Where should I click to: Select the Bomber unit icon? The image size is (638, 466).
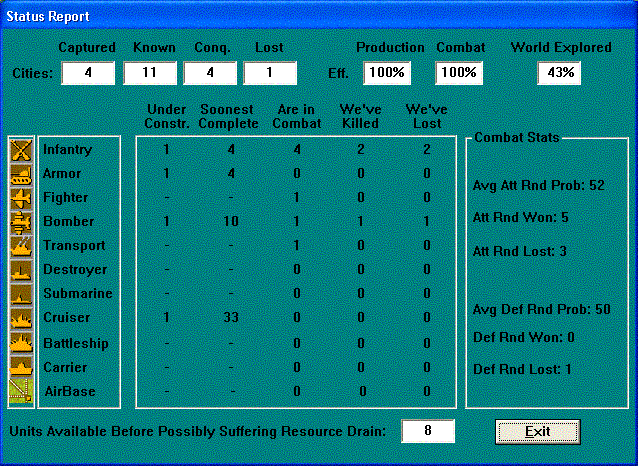point(21,222)
